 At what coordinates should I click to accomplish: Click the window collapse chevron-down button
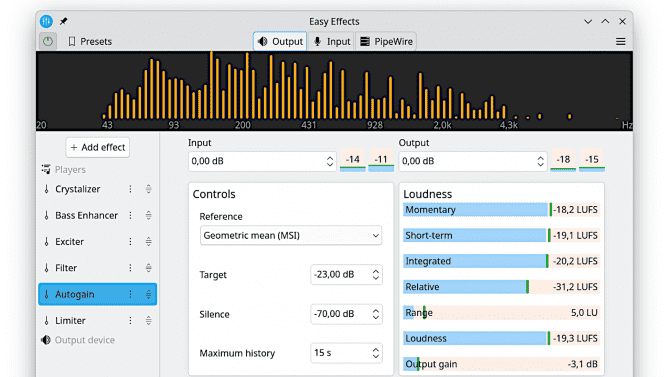pos(588,21)
